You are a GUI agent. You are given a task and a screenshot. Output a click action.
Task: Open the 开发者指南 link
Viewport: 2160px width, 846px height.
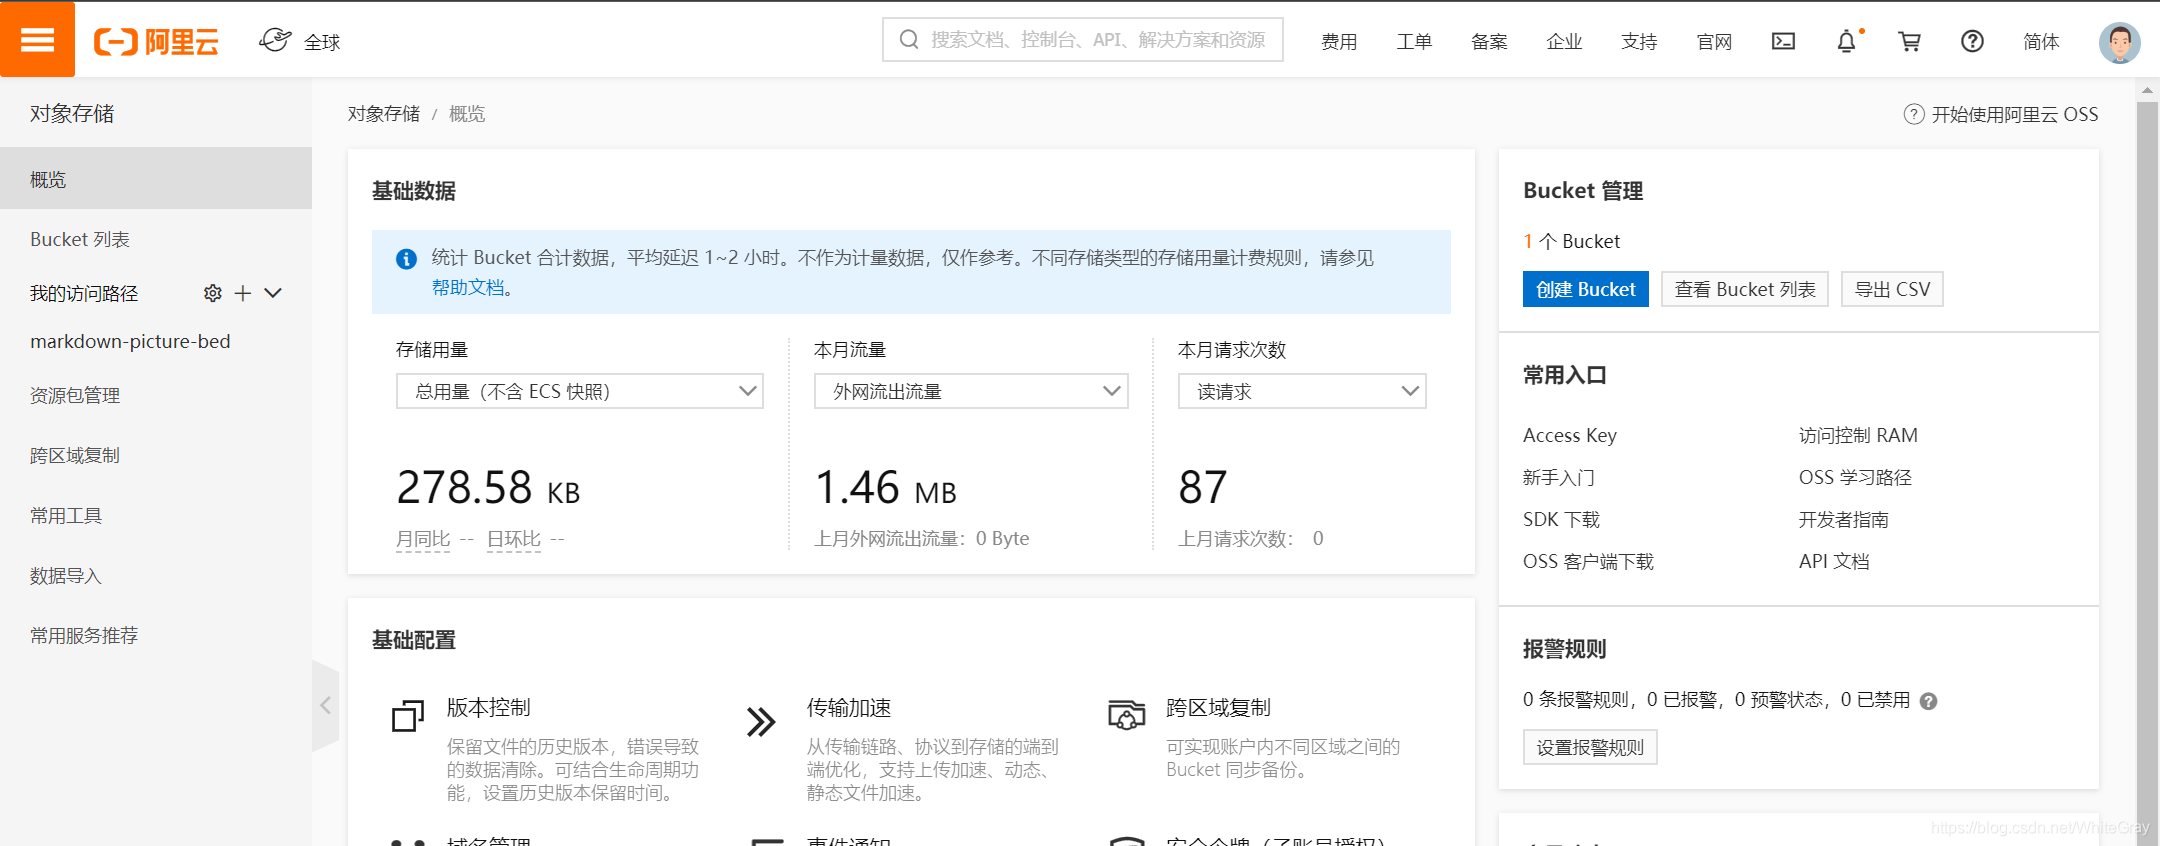pos(1843,519)
